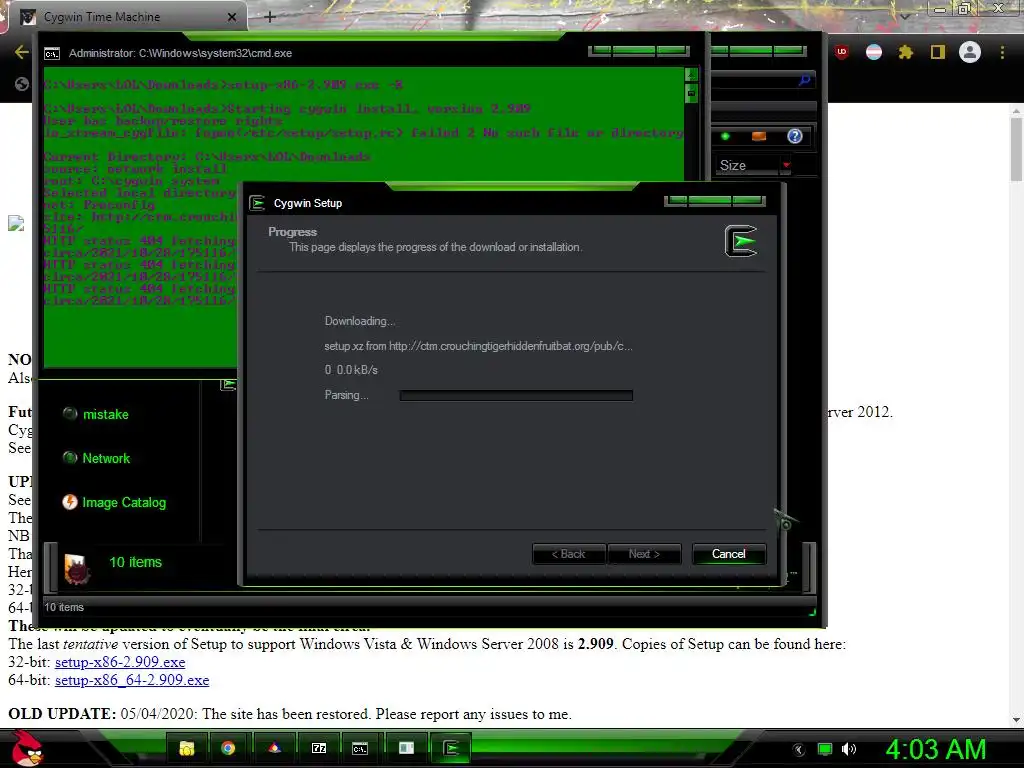Open the colorful triangle app on taskbar
The image size is (1024, 768).
point(274,748)
